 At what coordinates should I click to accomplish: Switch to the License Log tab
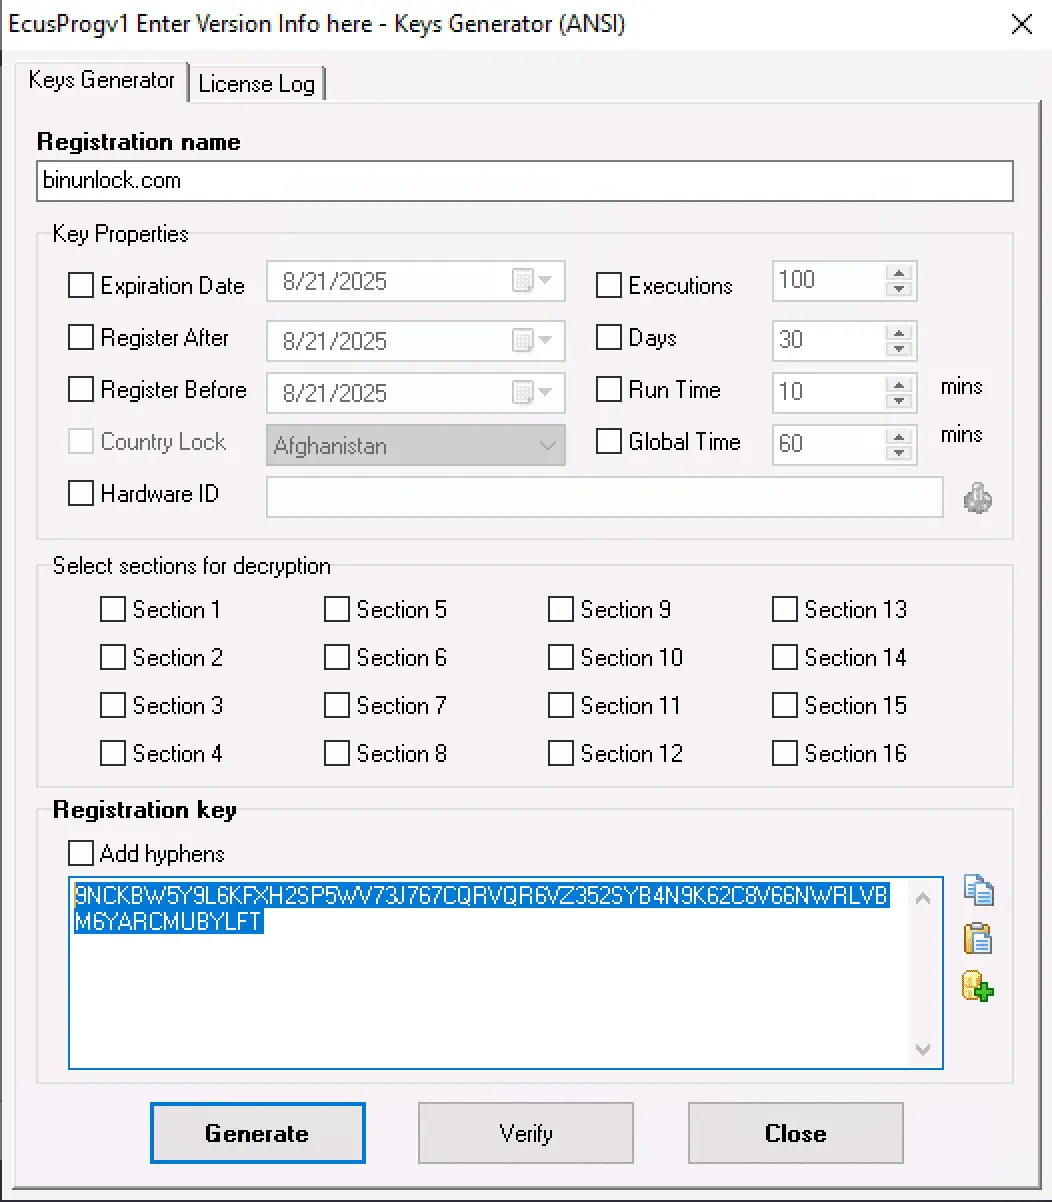click(x=256, y=84)
